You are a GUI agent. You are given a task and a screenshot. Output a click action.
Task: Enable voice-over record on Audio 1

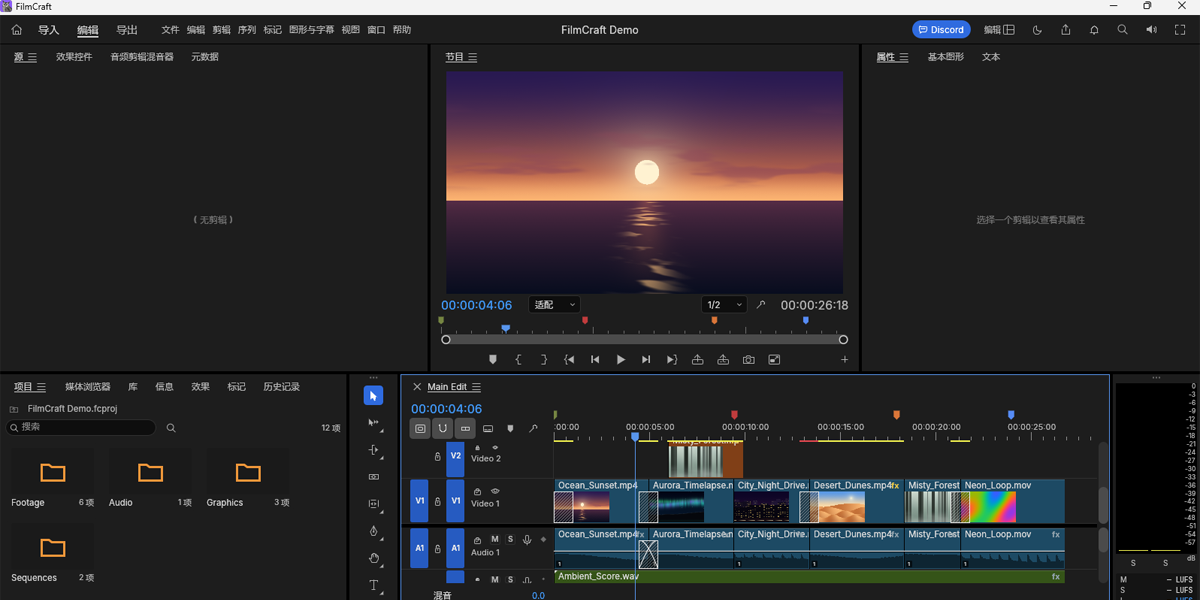(x=527, y=539)
